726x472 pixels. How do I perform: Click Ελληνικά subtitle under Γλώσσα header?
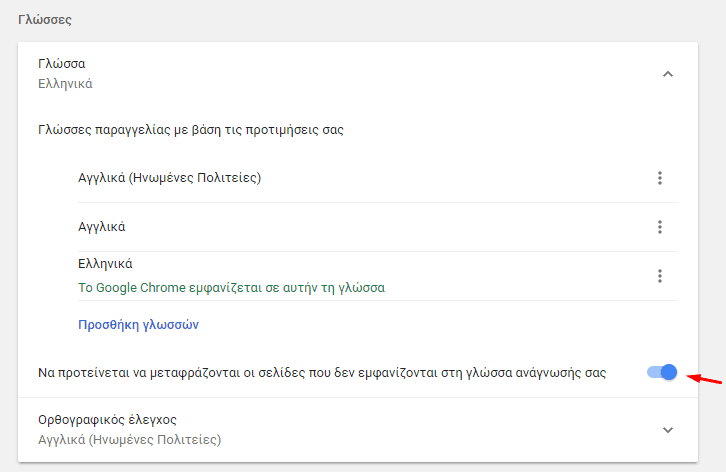pyautogui.click(x=65, y=84)
